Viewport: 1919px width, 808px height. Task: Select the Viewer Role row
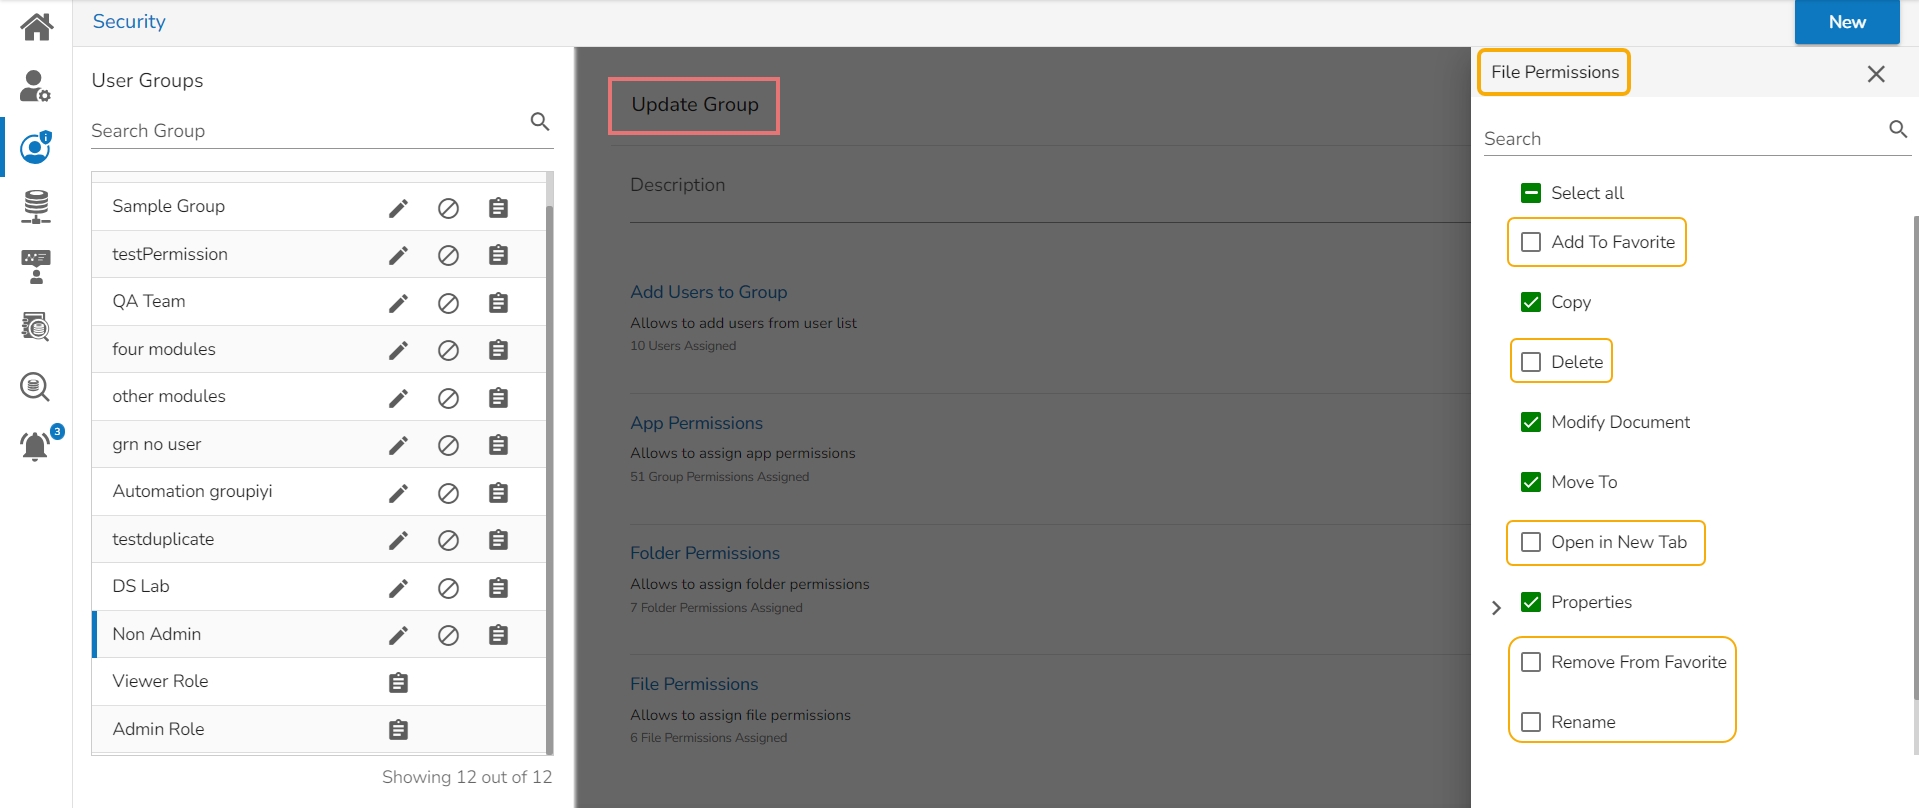pyautogui.click(x=320, y=681)
